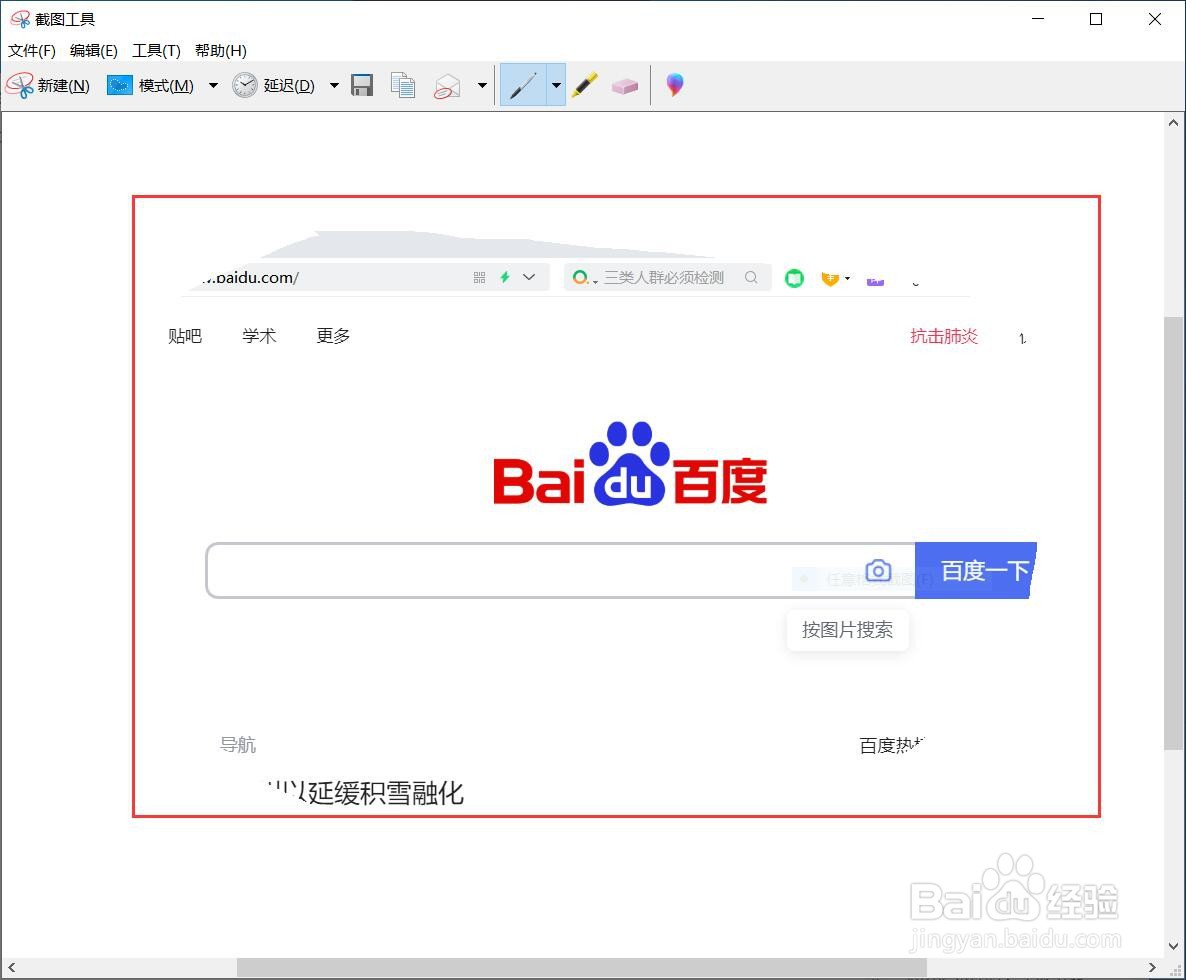1186x980 pixels.
Task: Click the 学术 link in snip
Action: coord(259,336)
